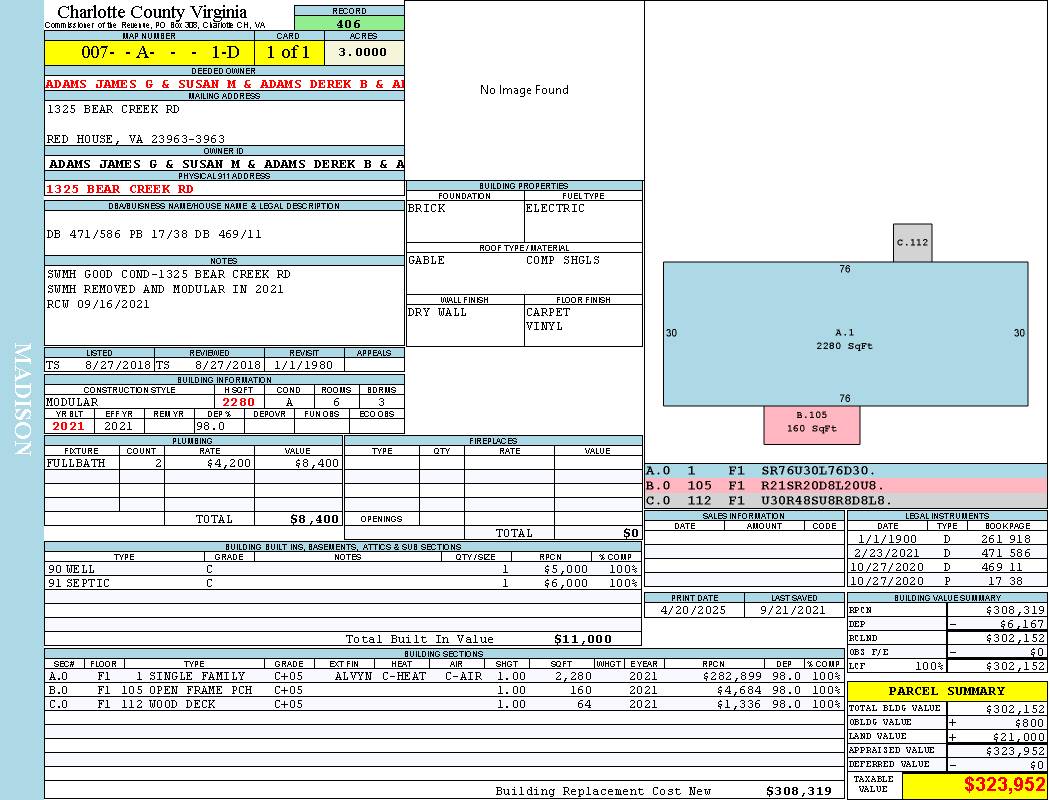1050x800 pixels.
Task: Click the yellow PARCEL SUMMARY header
Action: [947, 691]
